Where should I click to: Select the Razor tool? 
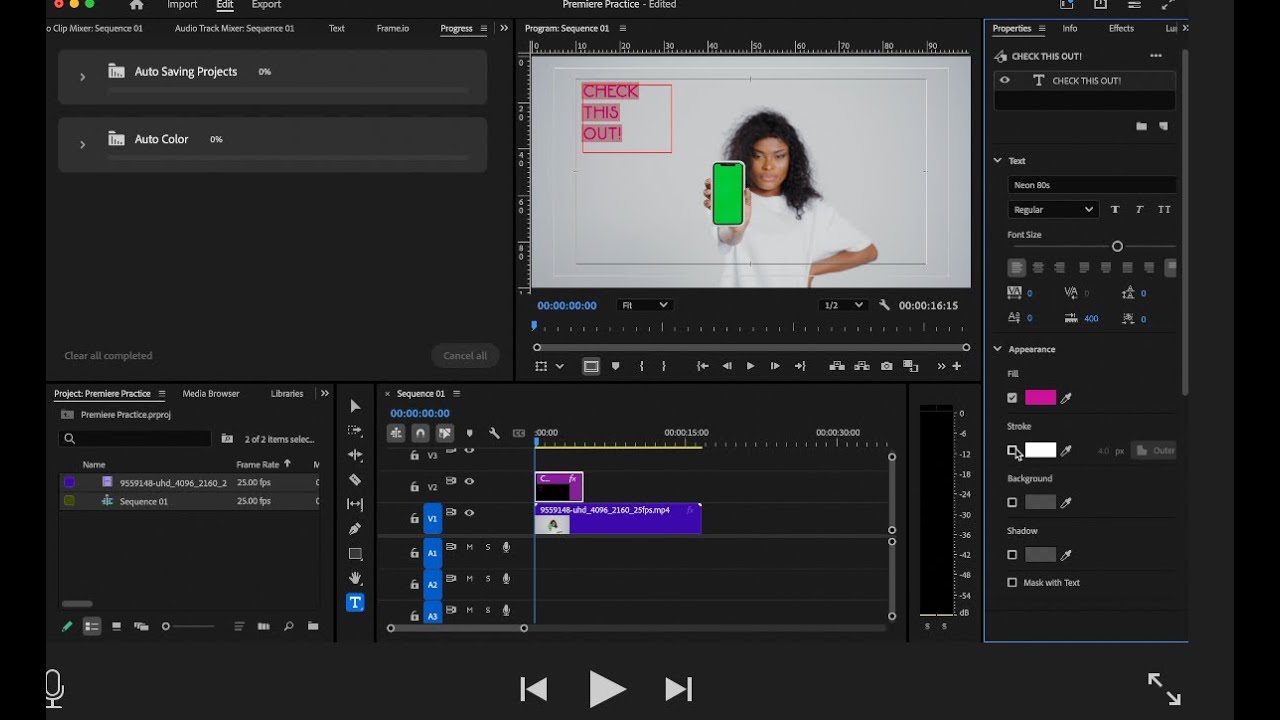coord(355,479)
